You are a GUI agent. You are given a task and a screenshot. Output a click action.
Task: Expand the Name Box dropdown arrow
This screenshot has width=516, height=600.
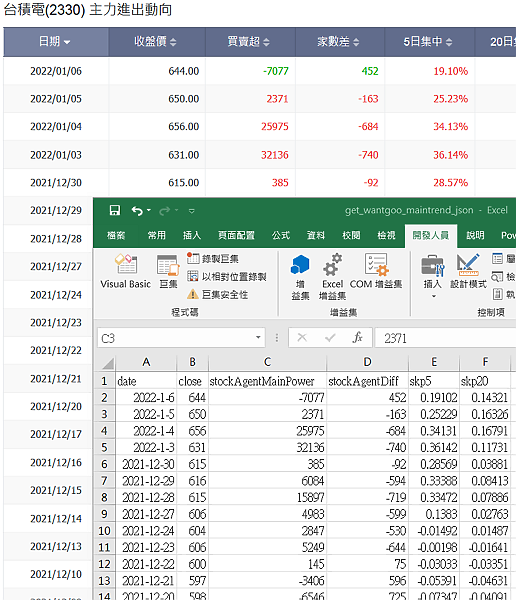point(258,338)
